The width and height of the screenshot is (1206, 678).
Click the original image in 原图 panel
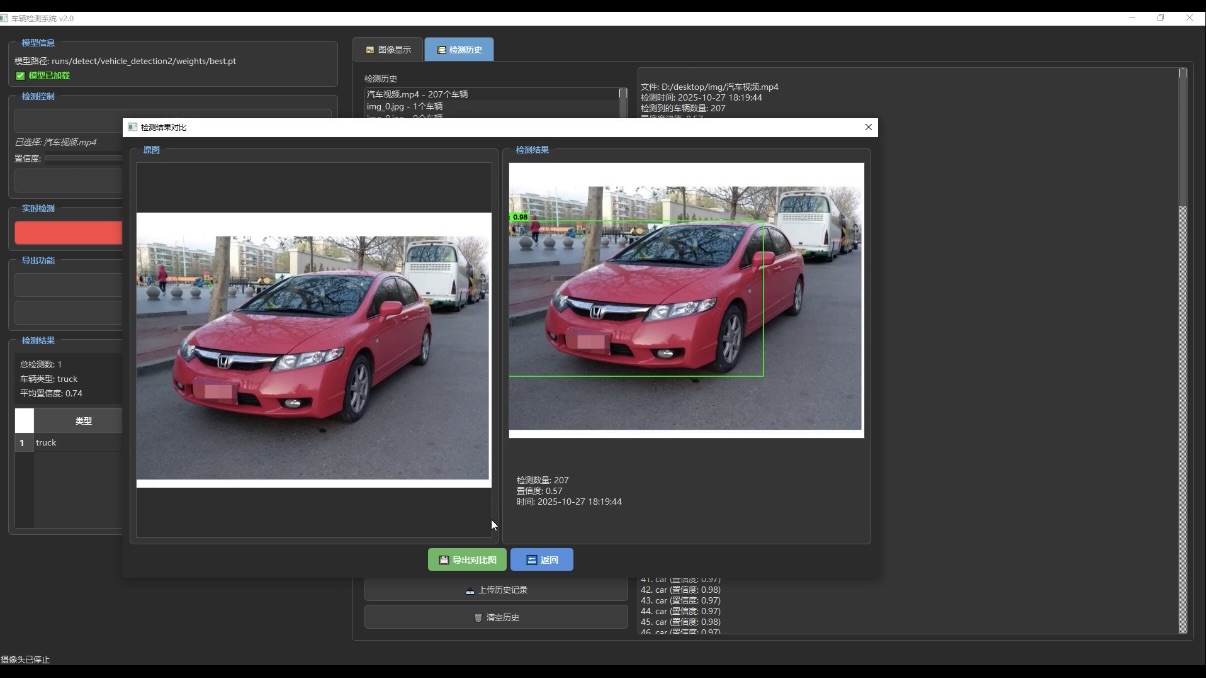coord(314,350)
